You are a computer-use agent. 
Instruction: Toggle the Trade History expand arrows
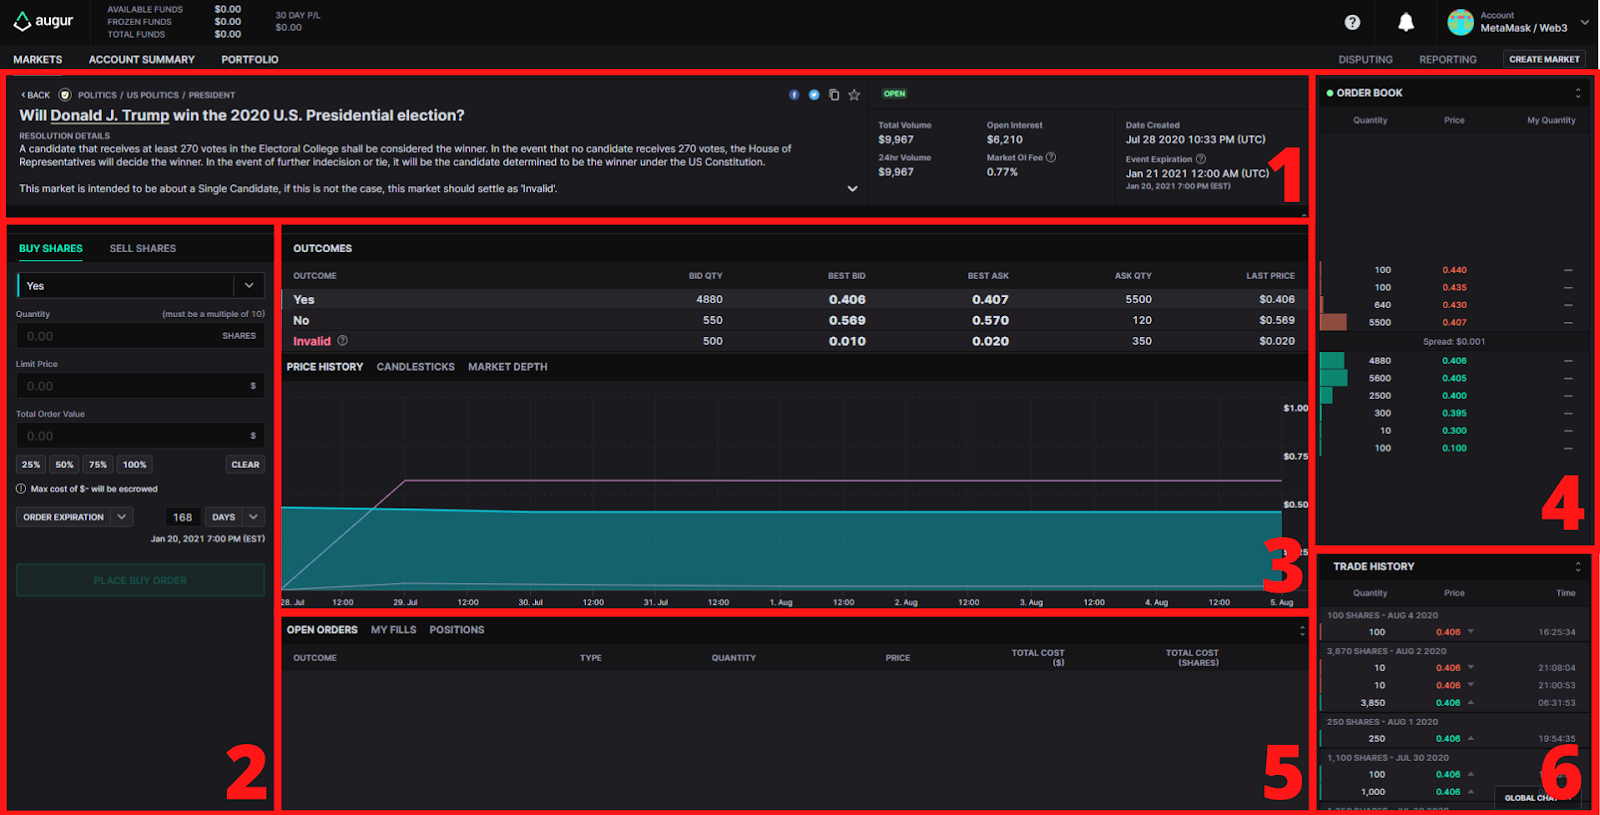click(x=1578, y=566)
